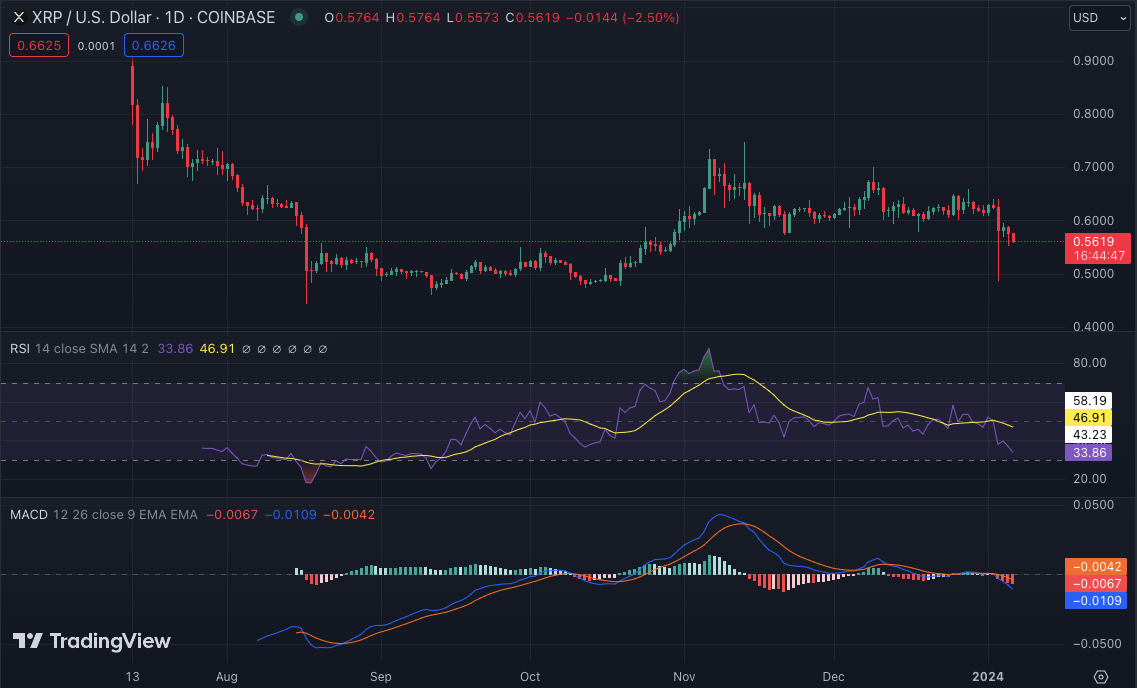
Task: Open chart settings gear icon
Action: click(1101, 676)
